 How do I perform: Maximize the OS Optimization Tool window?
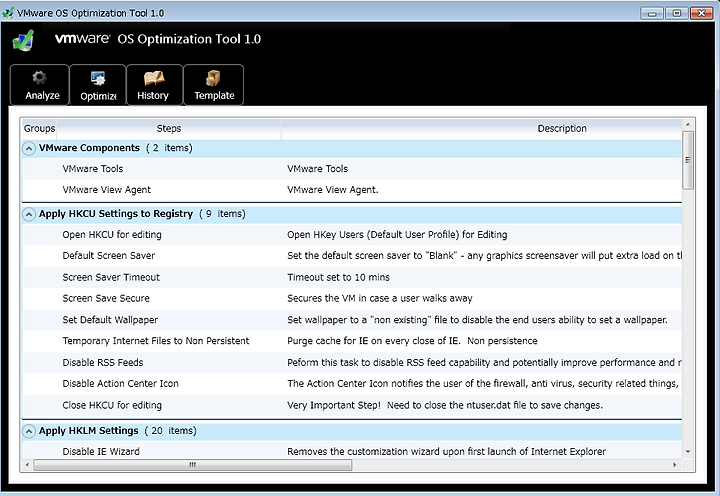point(676,13)
